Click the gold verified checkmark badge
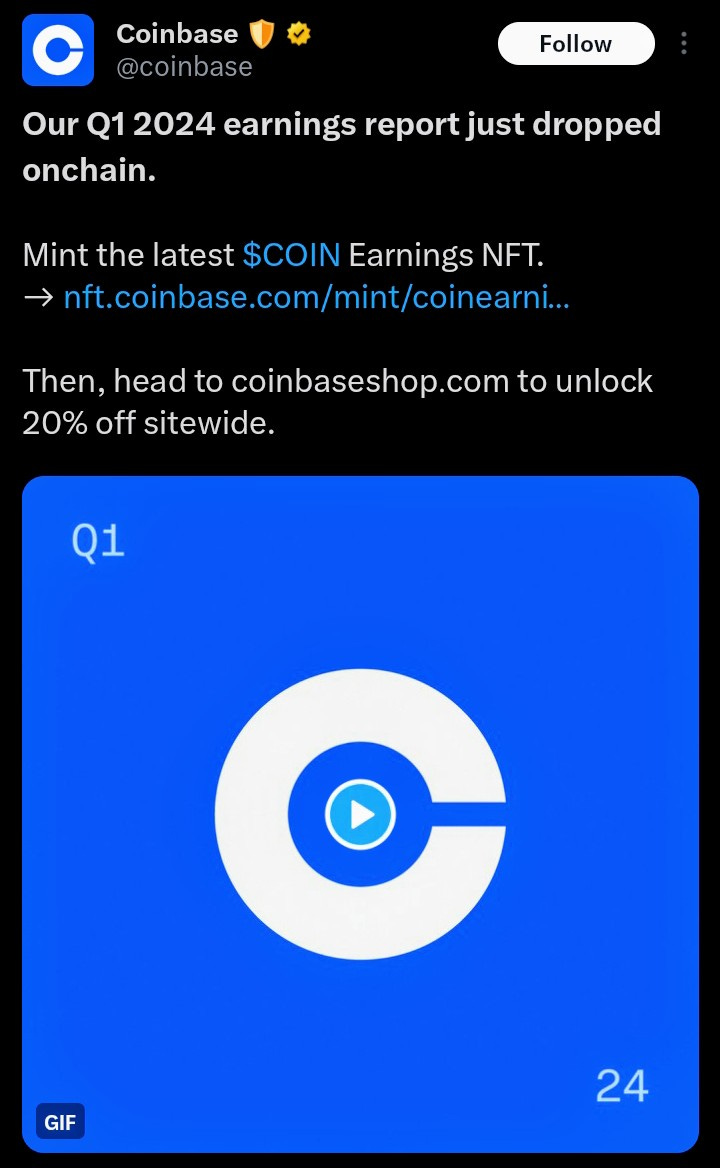The image size is (720, 1168). (x=299, y=34)
